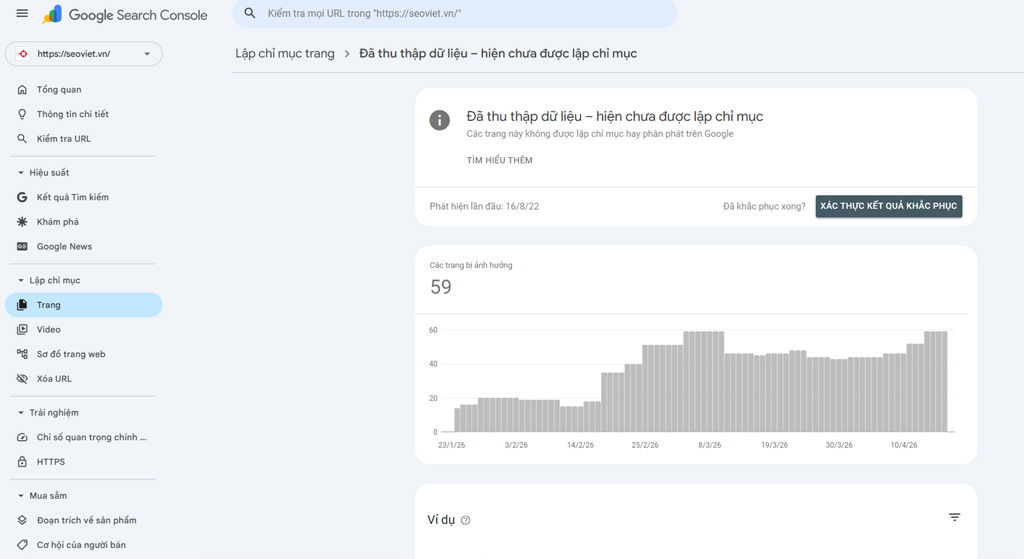The height and width of the screenshot is (559, 1024).
Task: Select Tổng quan in the sidebar
Action: point(58,90)
